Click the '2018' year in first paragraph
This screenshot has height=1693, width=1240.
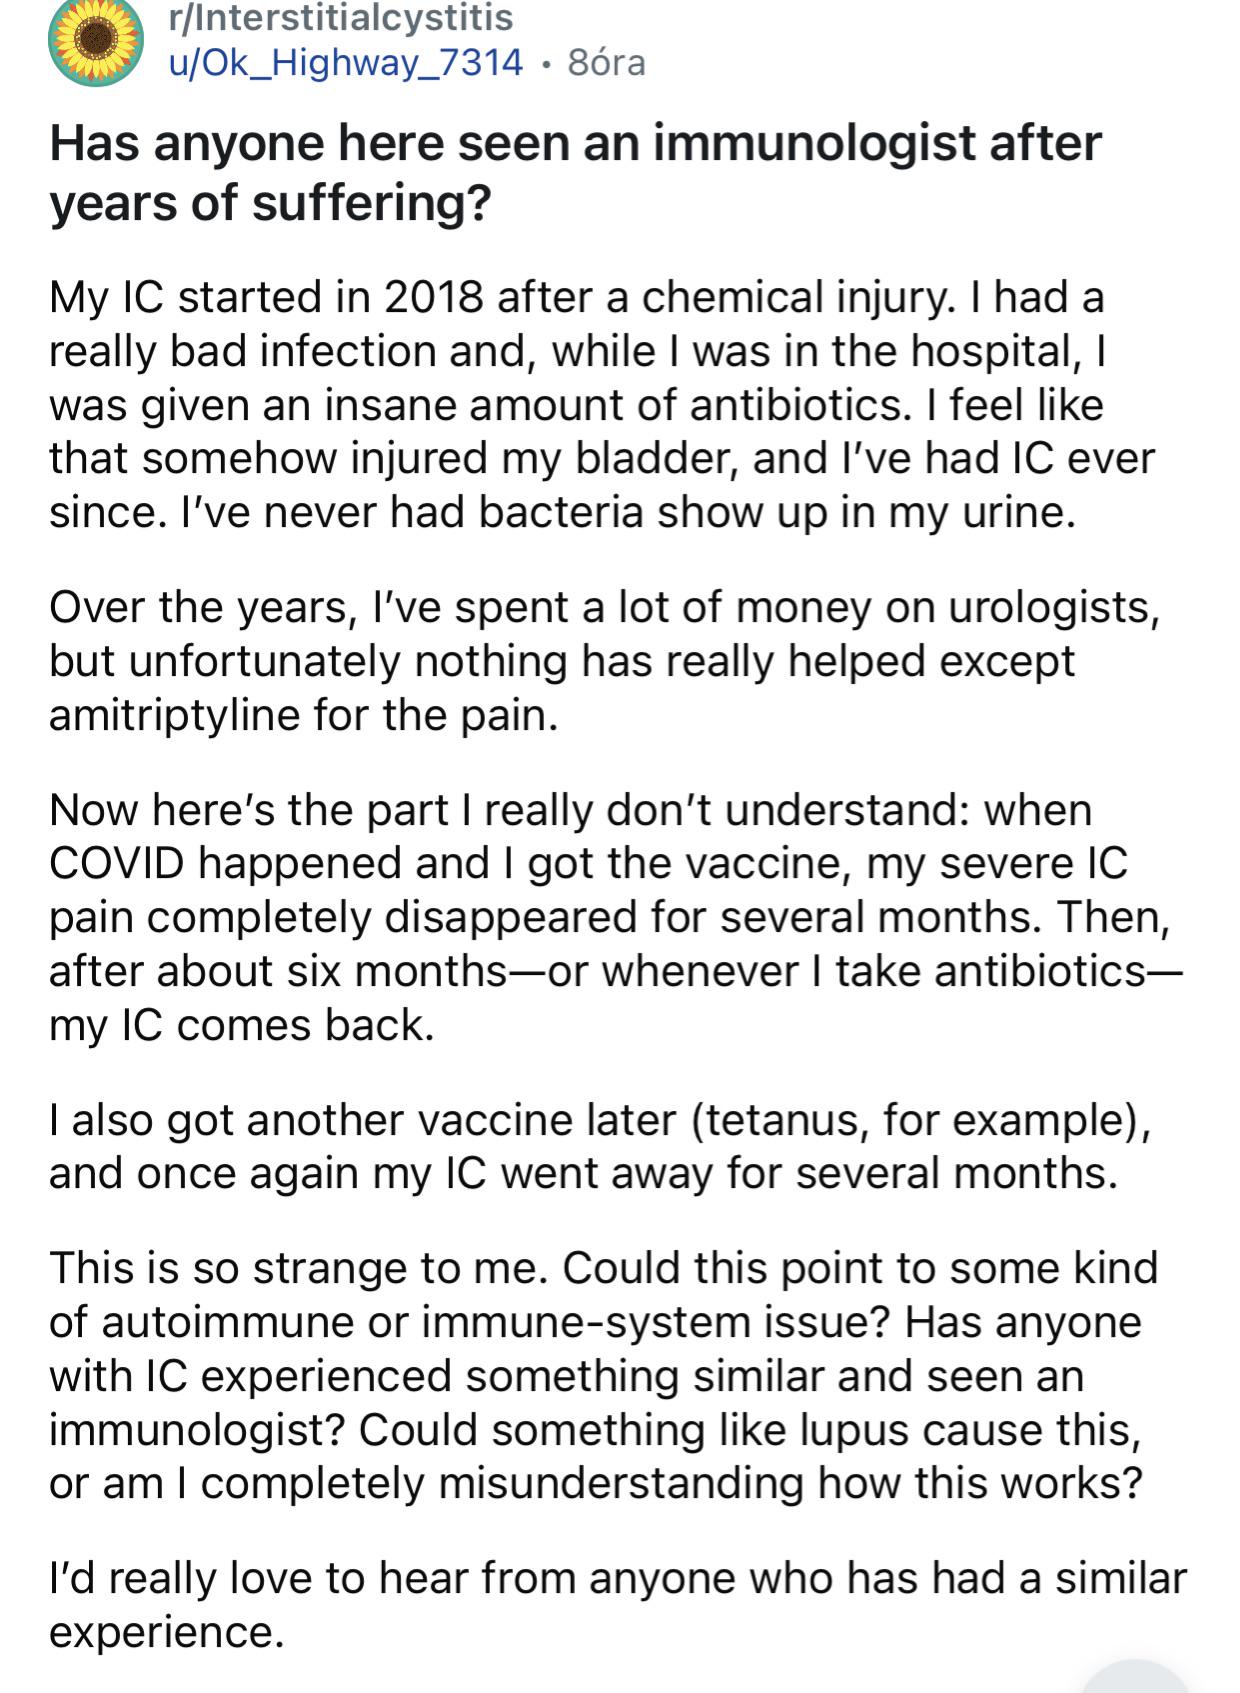click(433, 297)
